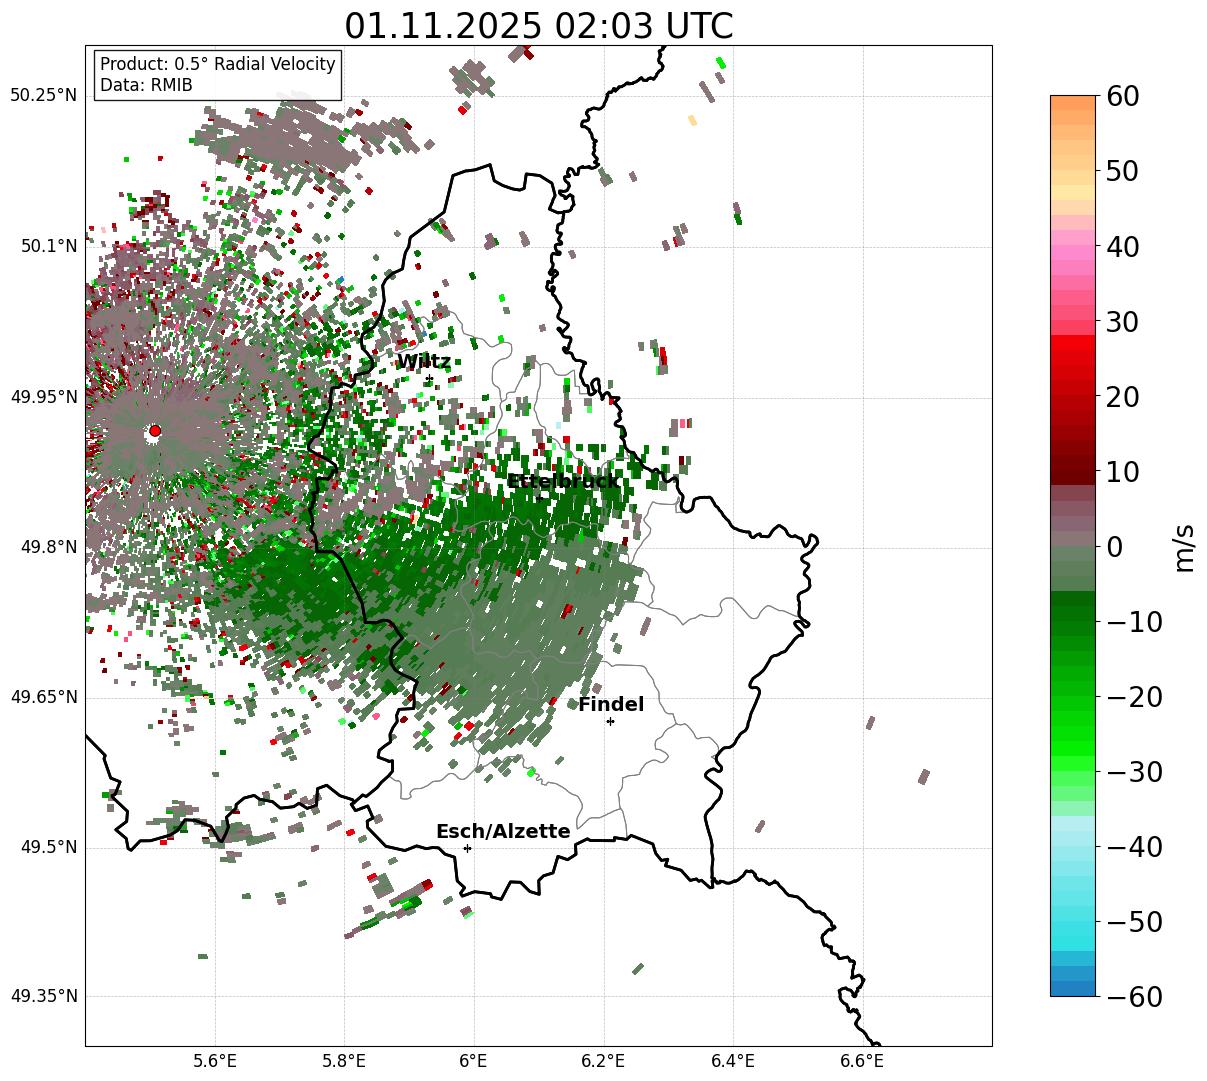
Task: Click the red radar site marker dot
Action: tap(155, 431)
